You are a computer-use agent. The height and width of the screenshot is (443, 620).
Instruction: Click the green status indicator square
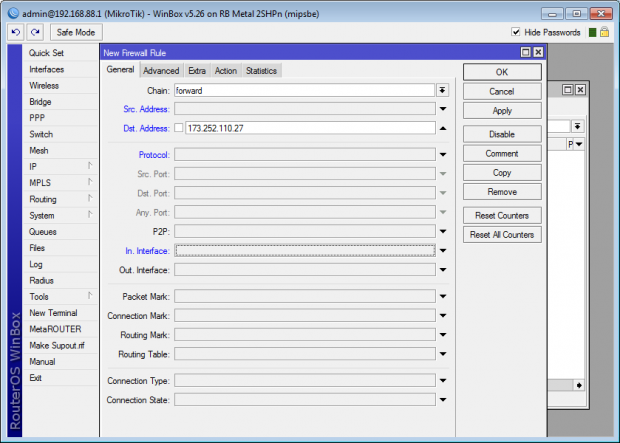tap(592, 32)
